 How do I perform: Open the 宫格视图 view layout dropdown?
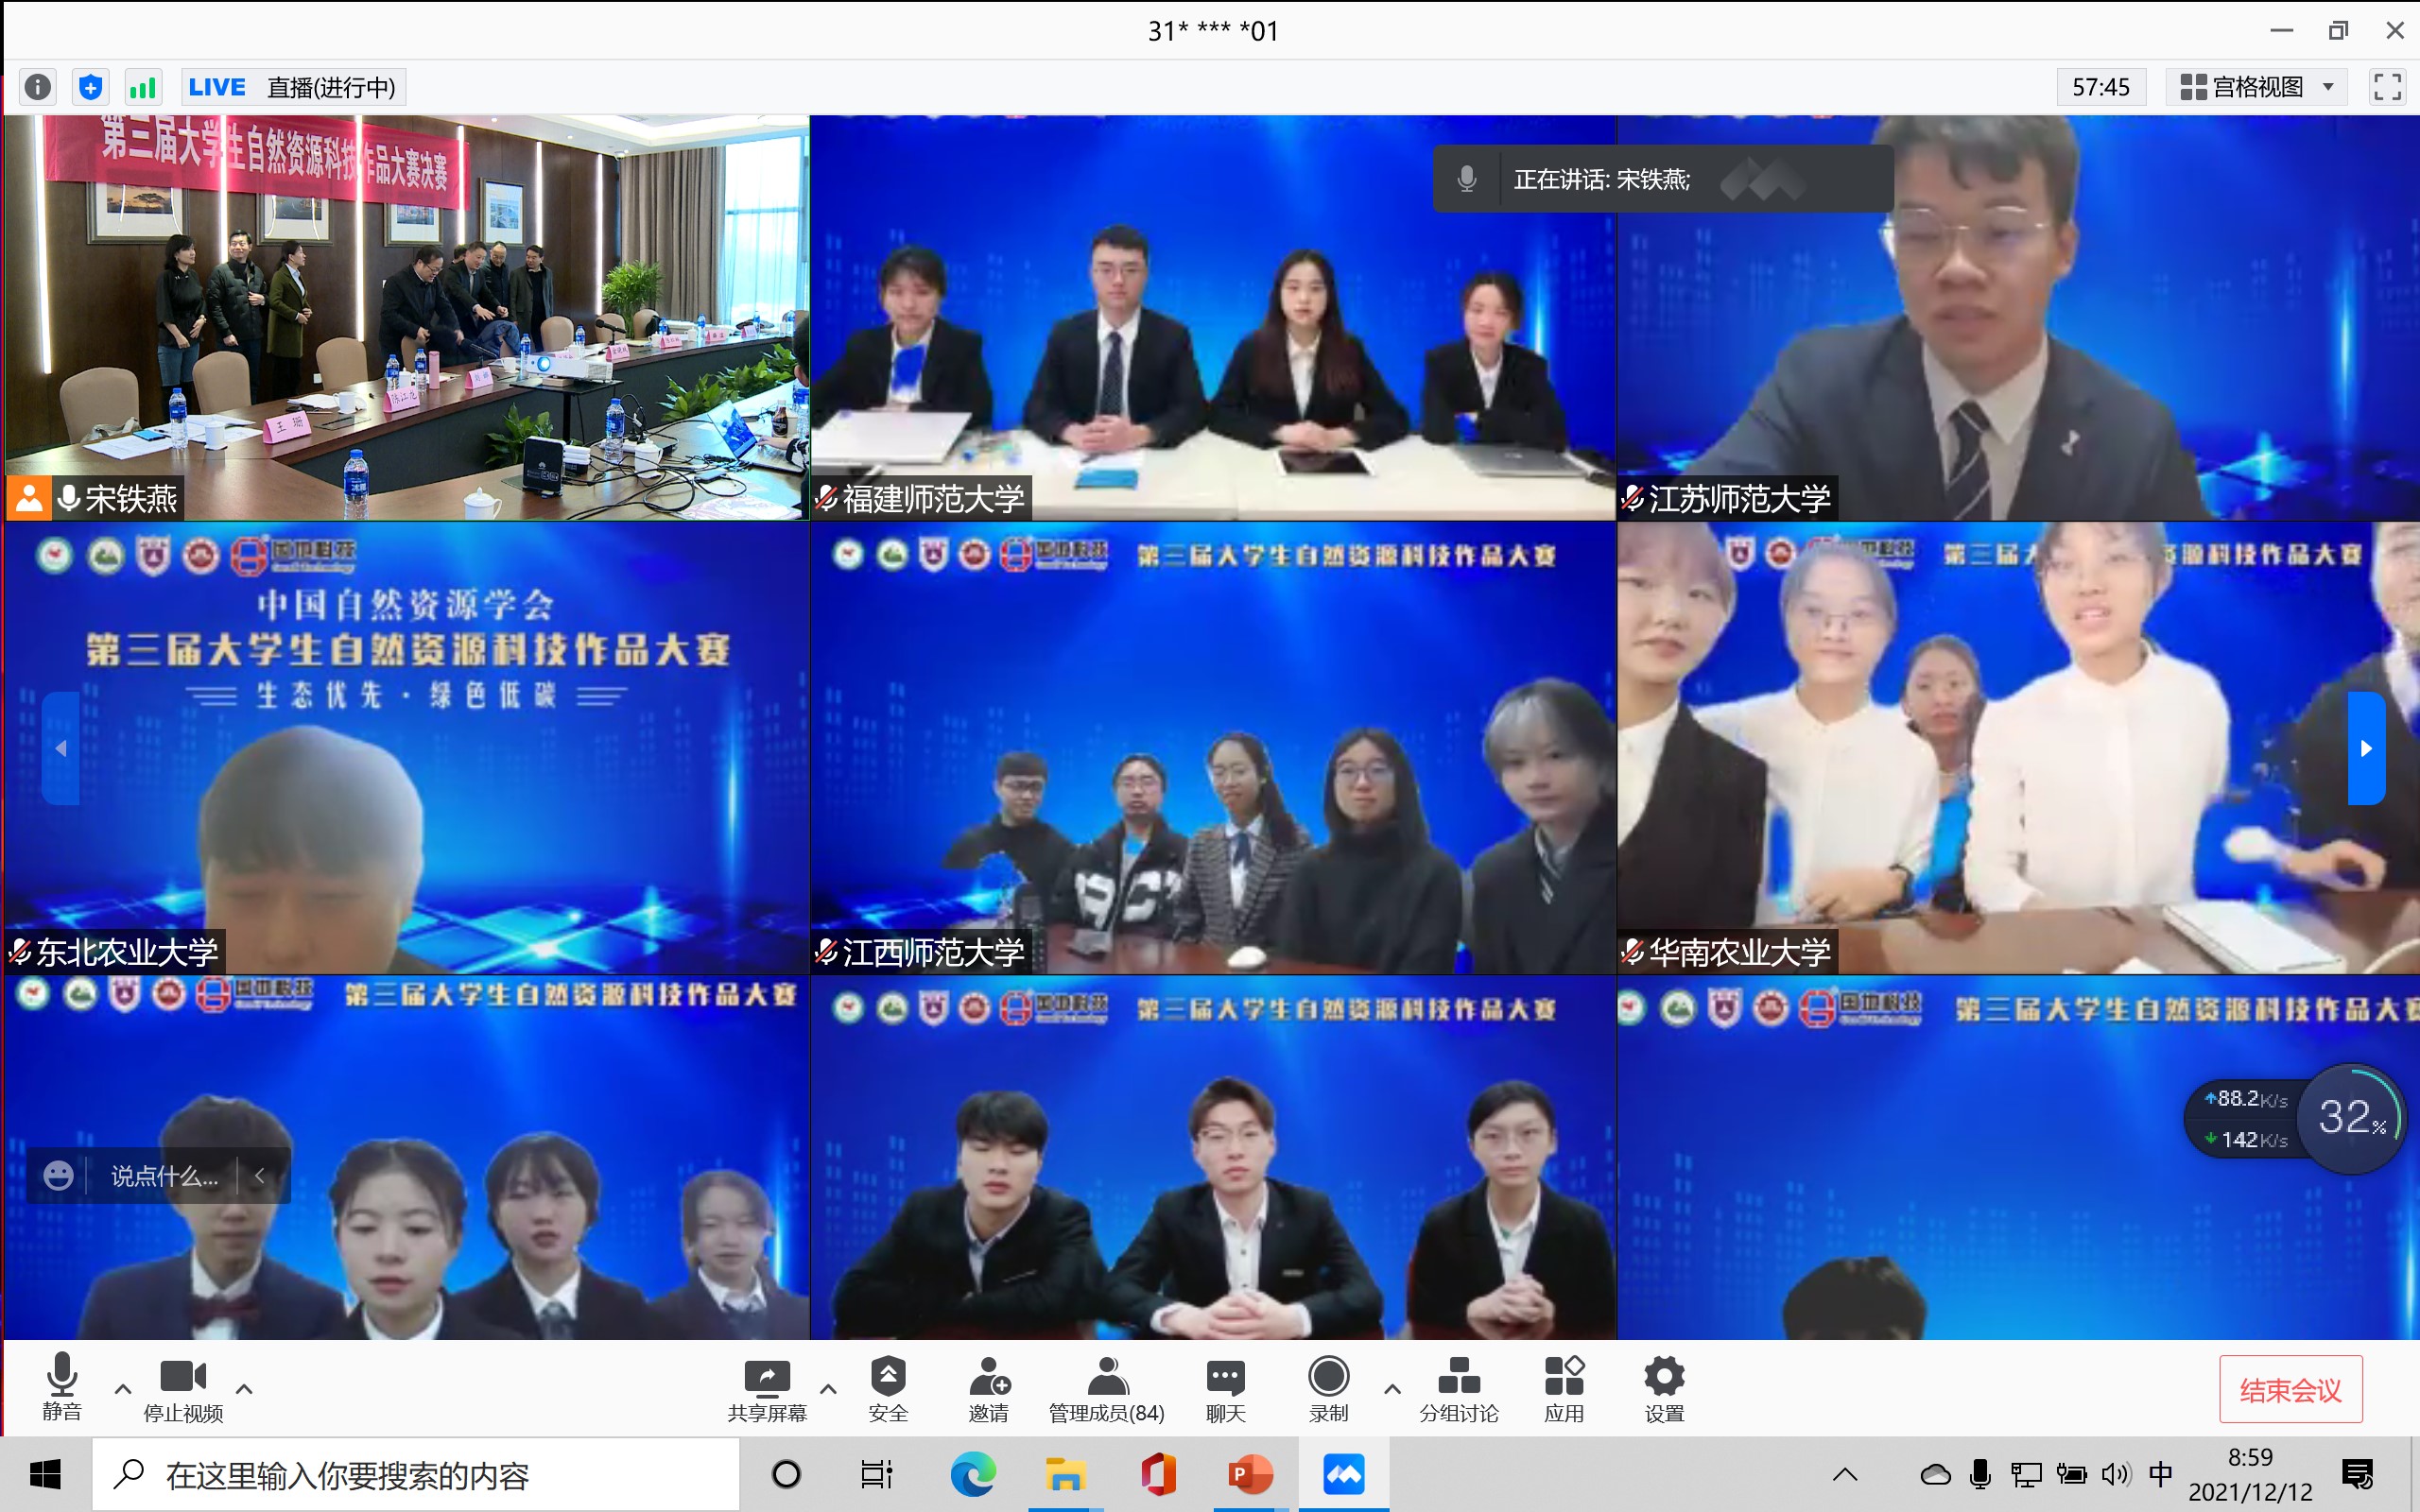(2256, 87)
